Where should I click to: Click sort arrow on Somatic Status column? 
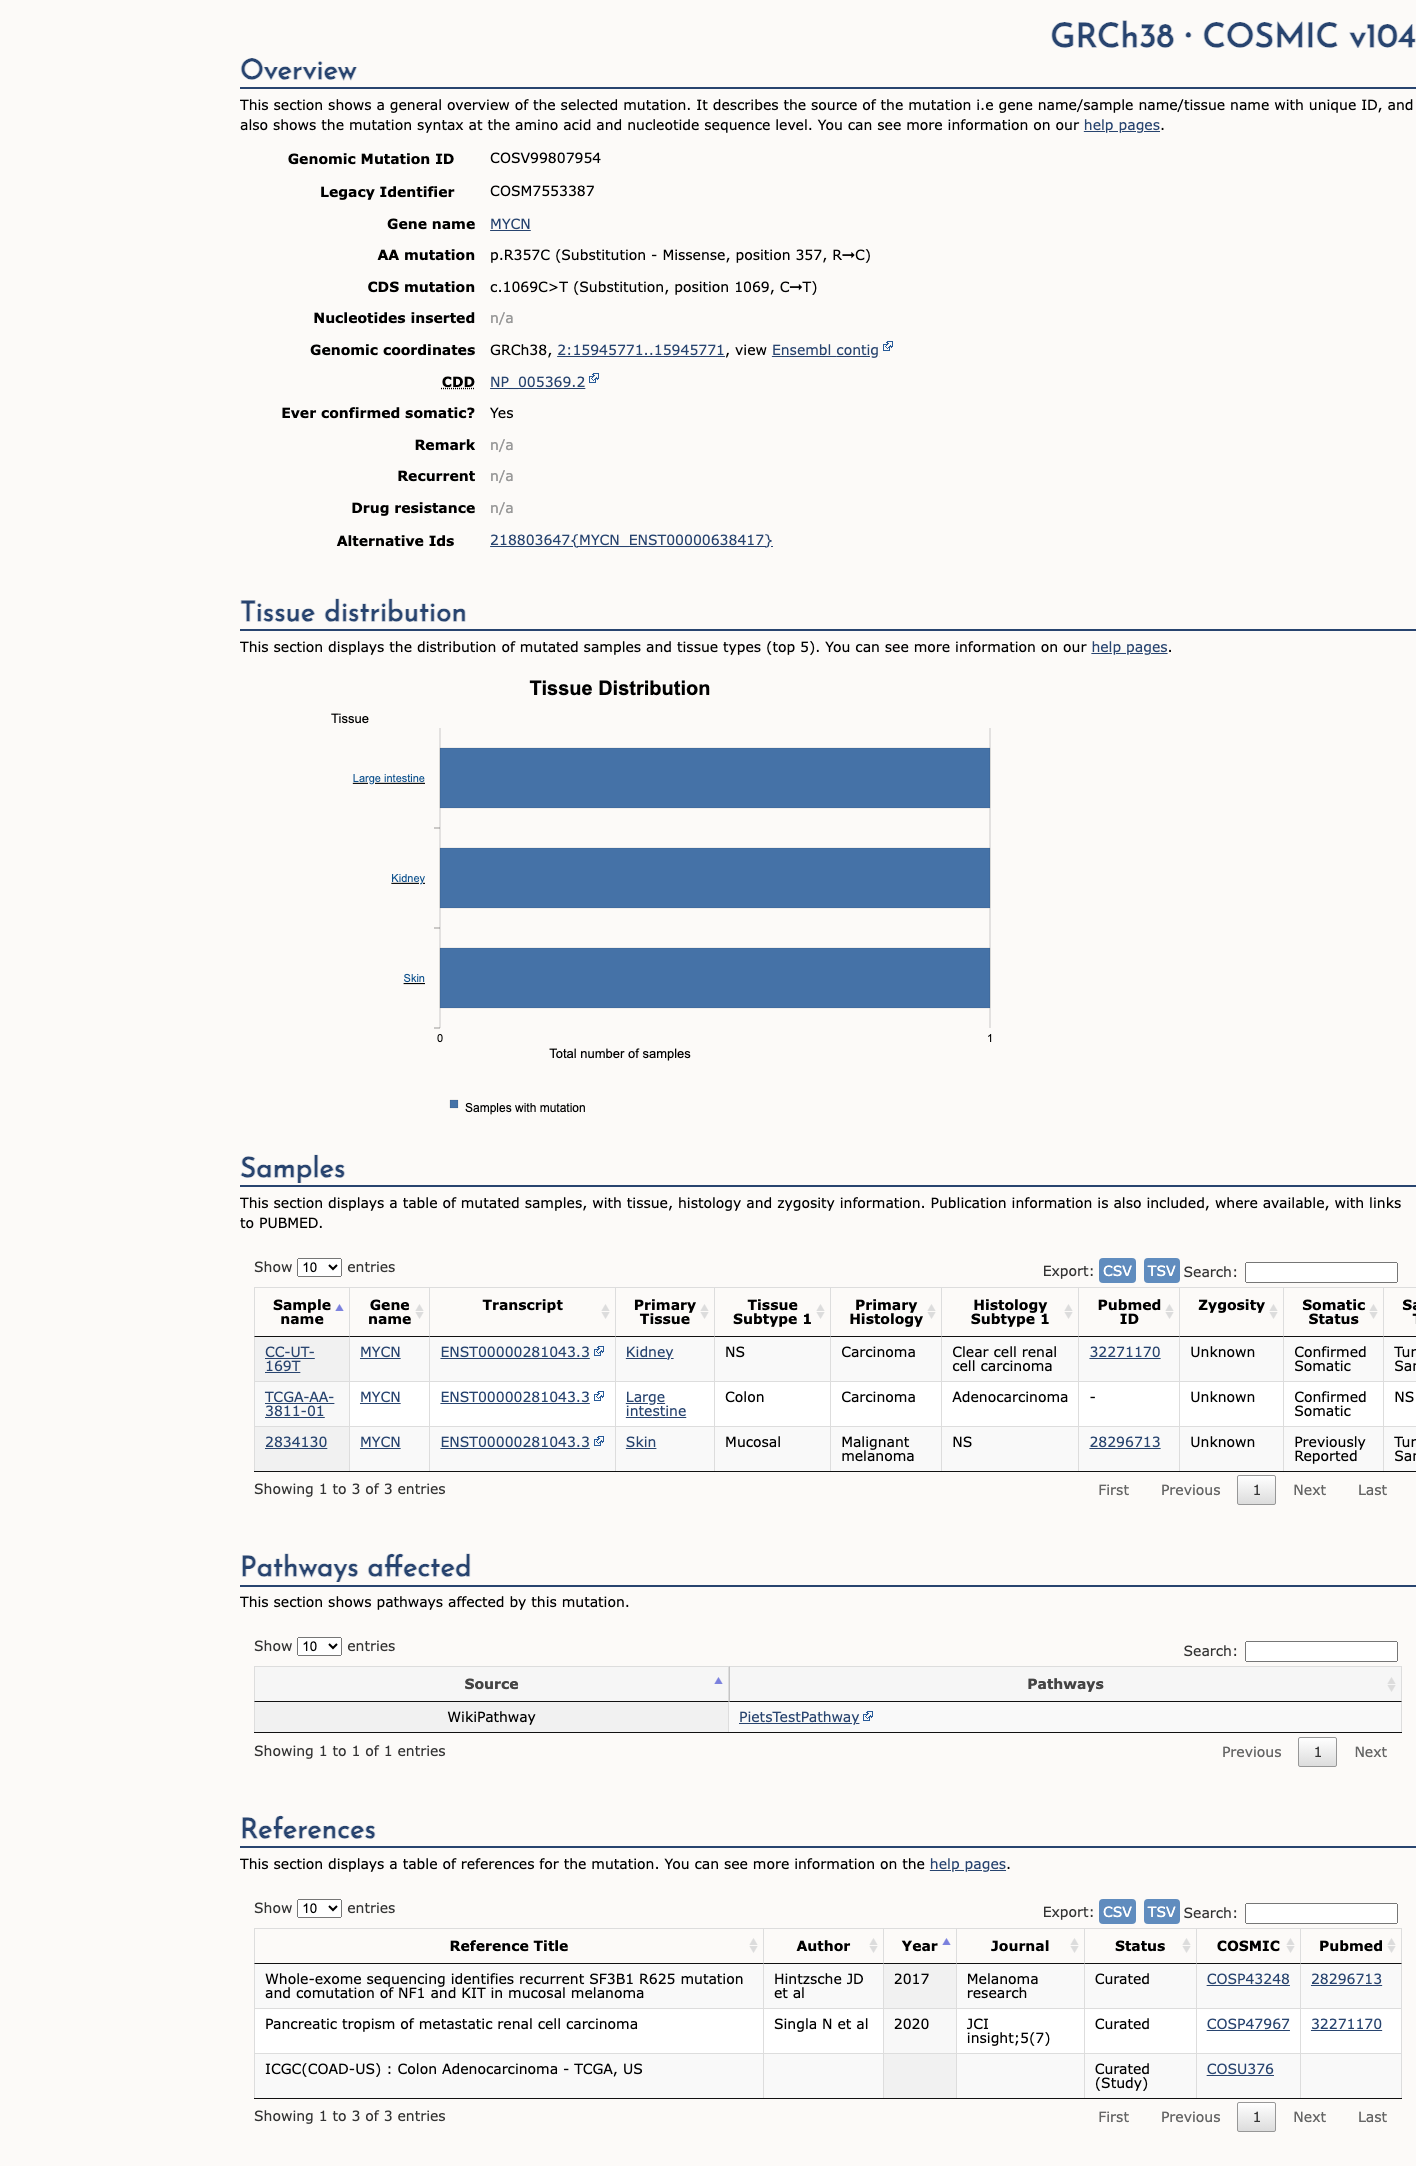(x=1374, y=1312)
